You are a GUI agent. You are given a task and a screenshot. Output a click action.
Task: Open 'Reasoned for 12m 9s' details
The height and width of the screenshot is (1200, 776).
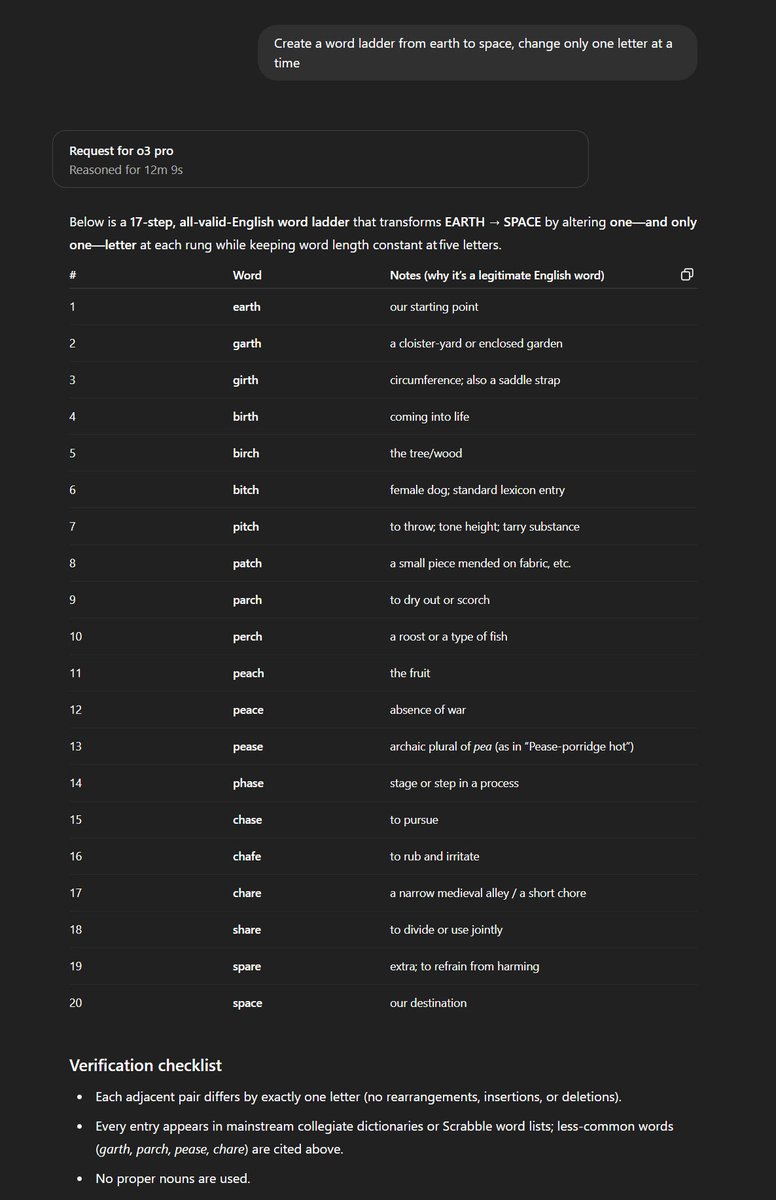point(126,170)
